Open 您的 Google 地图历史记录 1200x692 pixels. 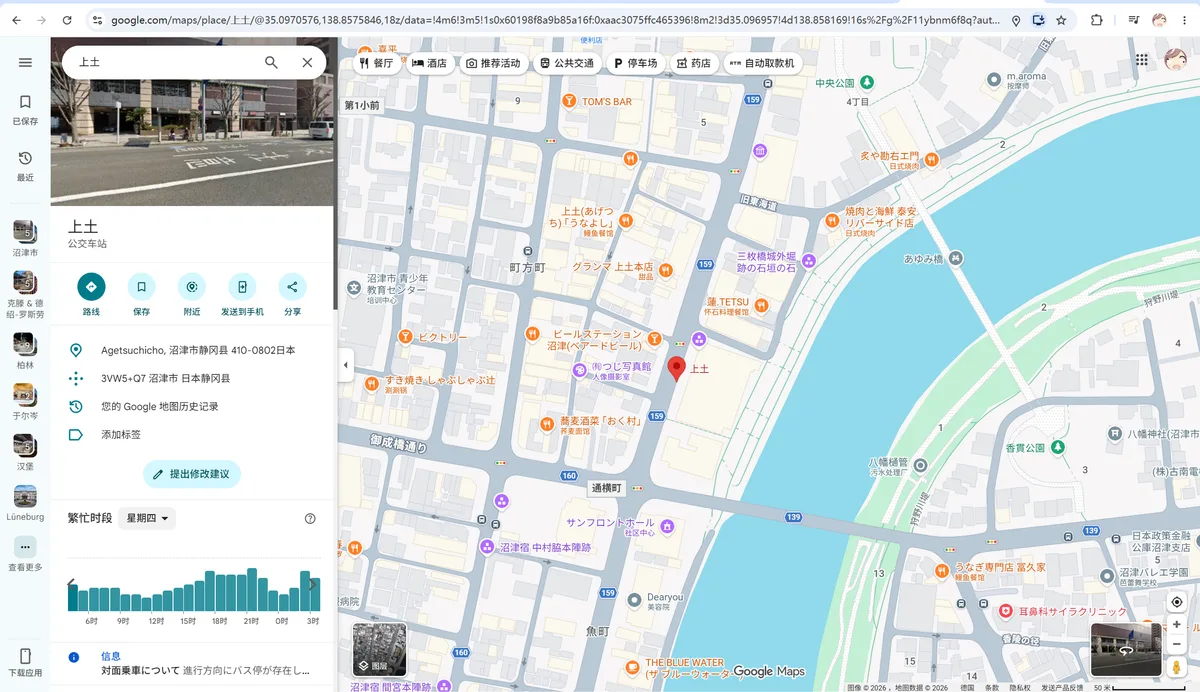(192, 407)
